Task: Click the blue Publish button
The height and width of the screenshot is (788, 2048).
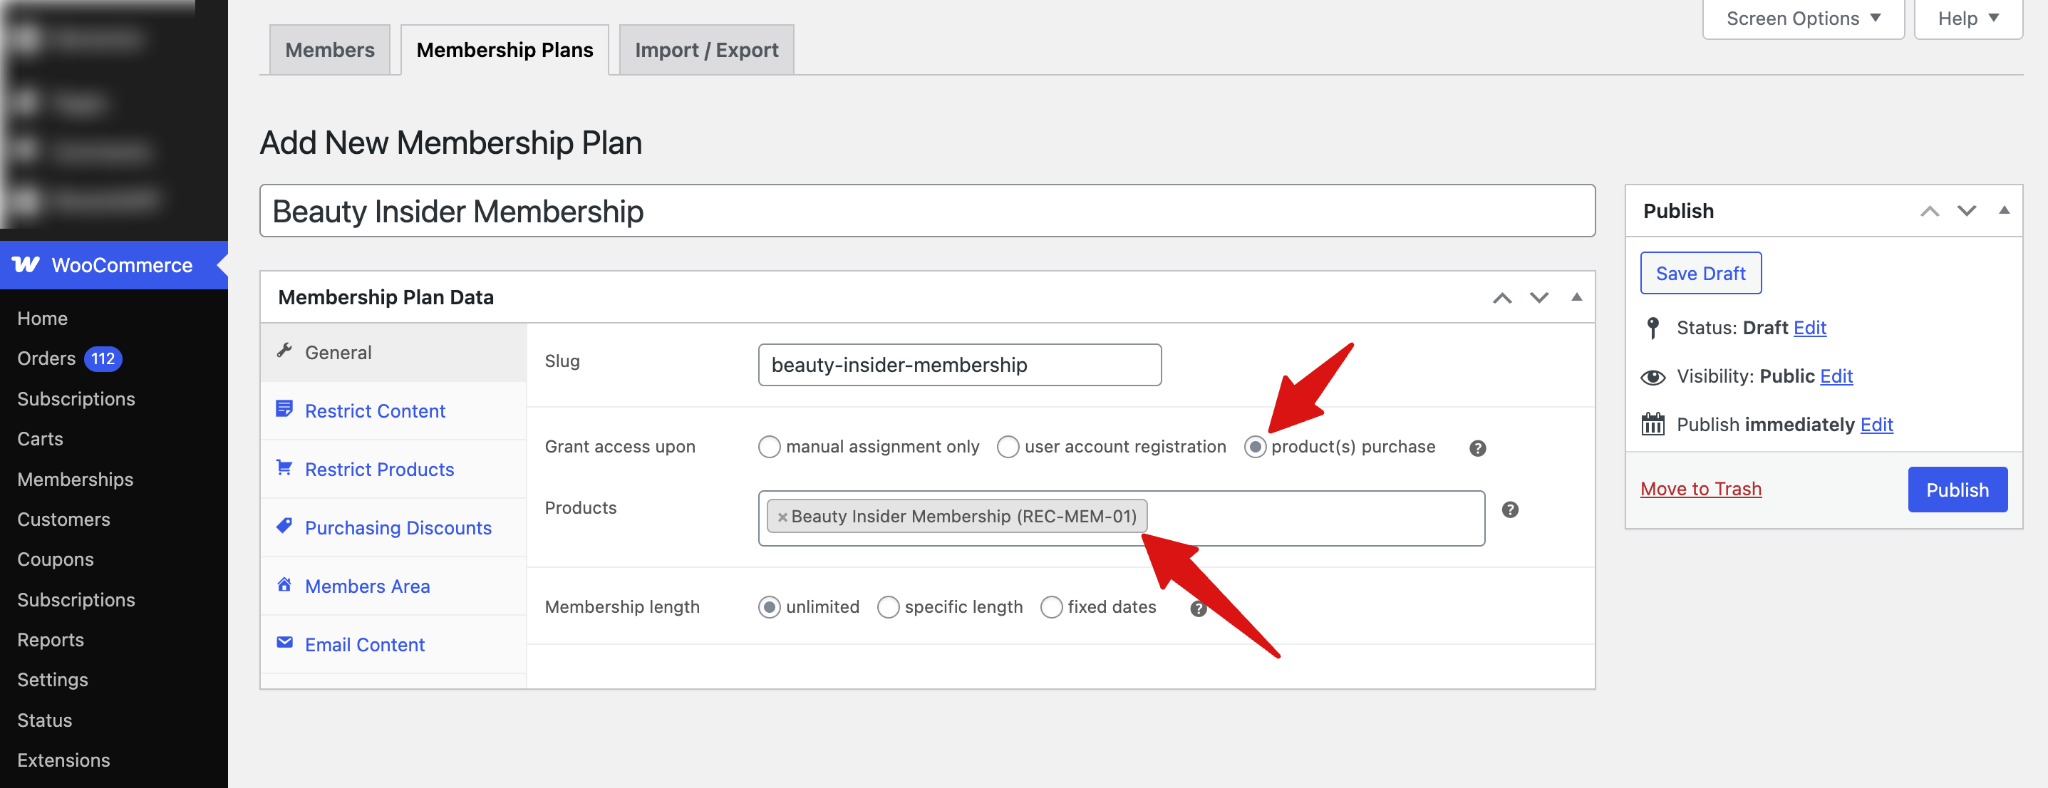Action: (x=1957, y=490)
